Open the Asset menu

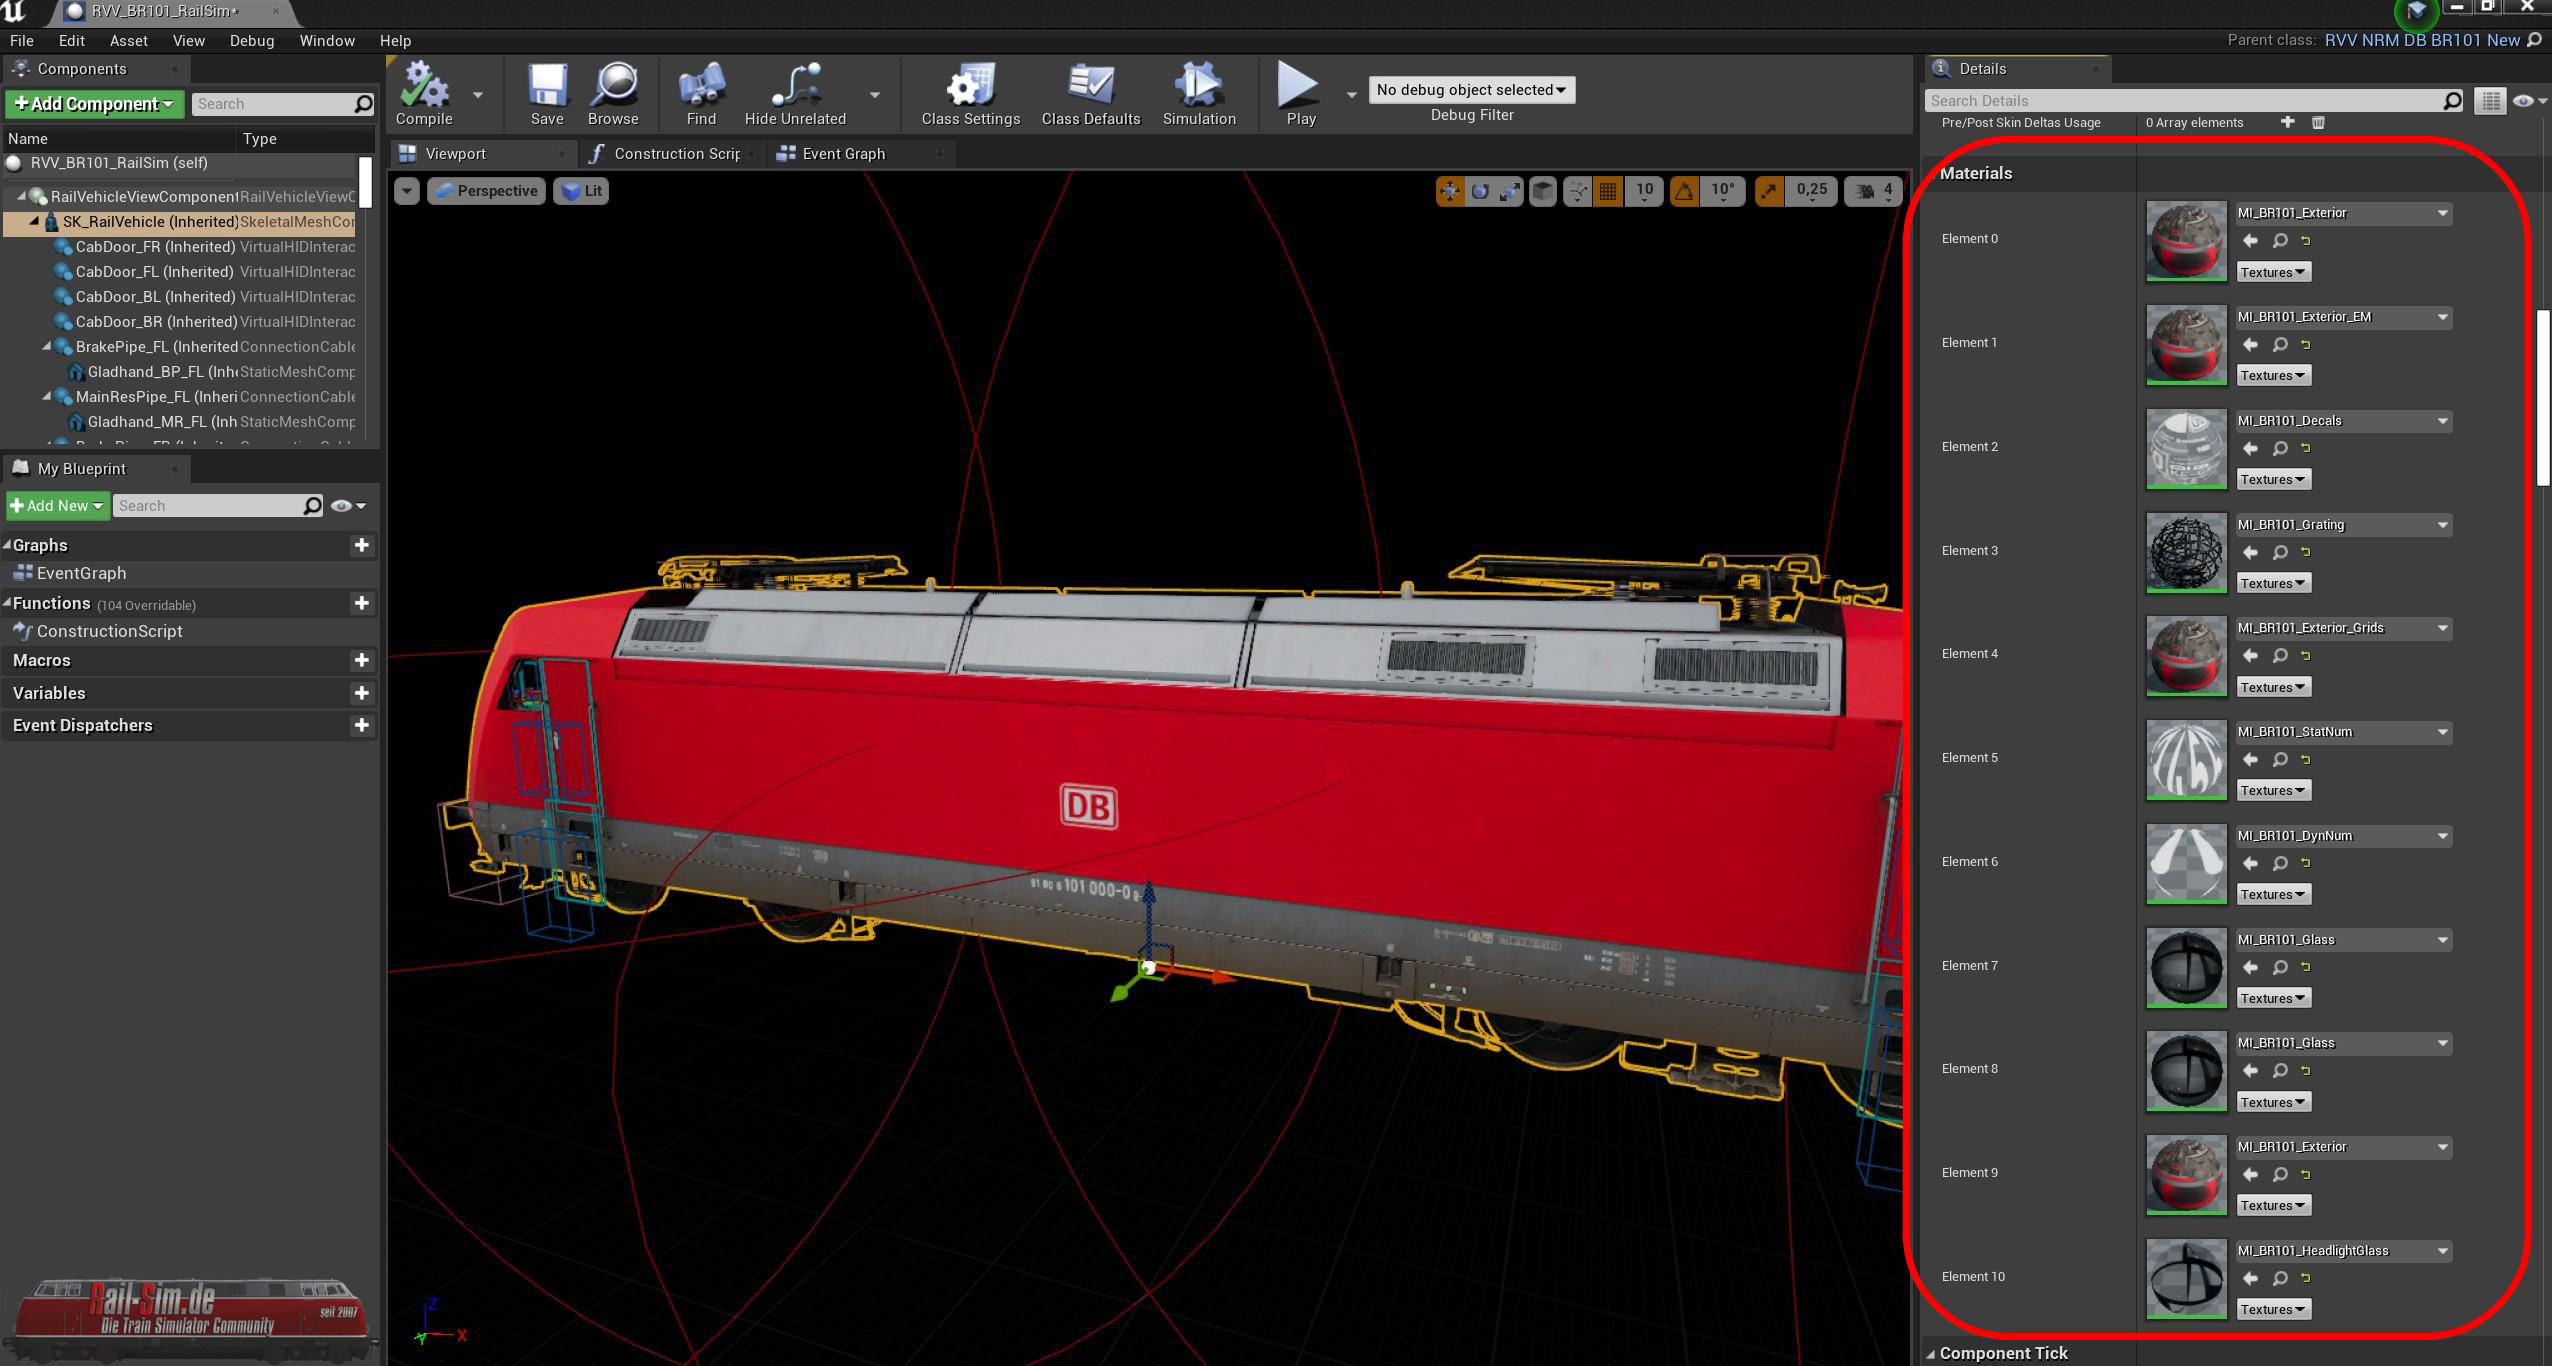[x=128, y=41]
